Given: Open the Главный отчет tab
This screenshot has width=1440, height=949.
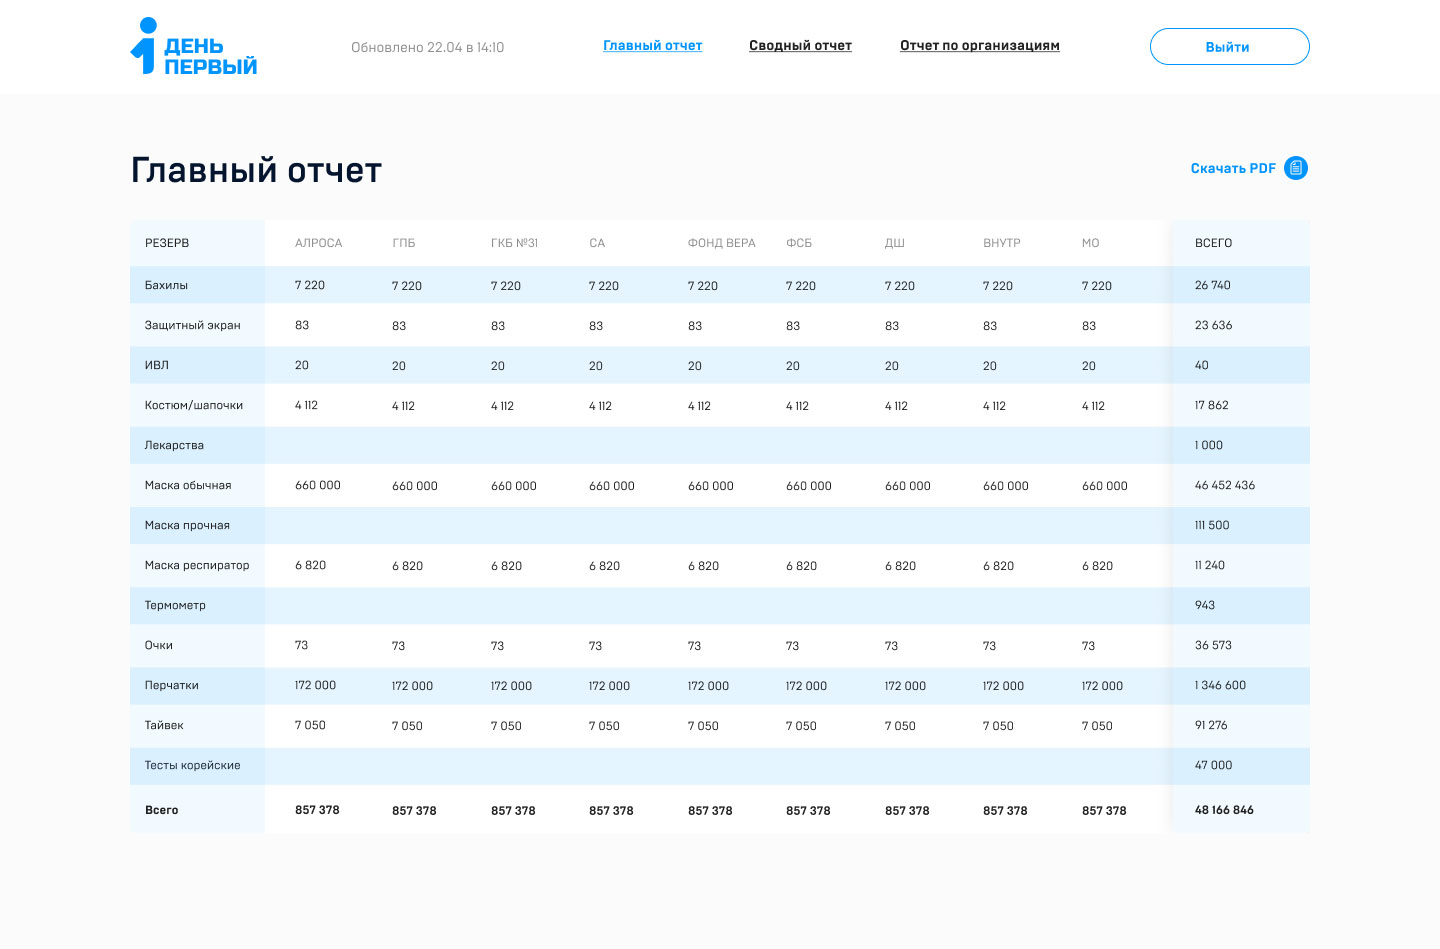Looking at the screenshot, I should [652, 46].
